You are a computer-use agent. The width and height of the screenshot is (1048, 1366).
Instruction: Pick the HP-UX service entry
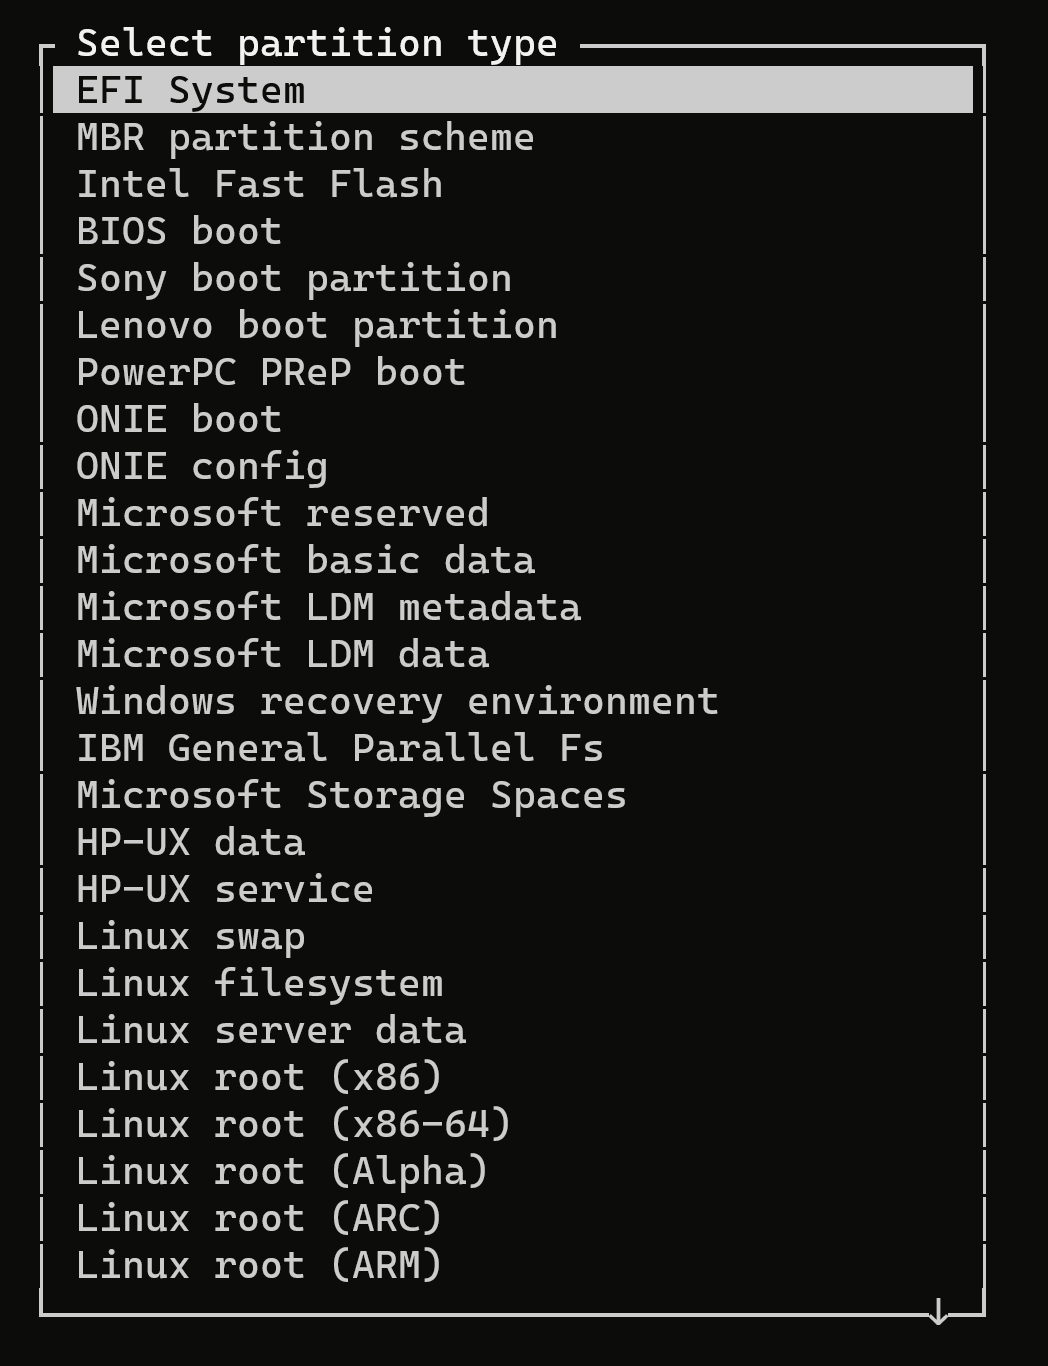point(225,889)
